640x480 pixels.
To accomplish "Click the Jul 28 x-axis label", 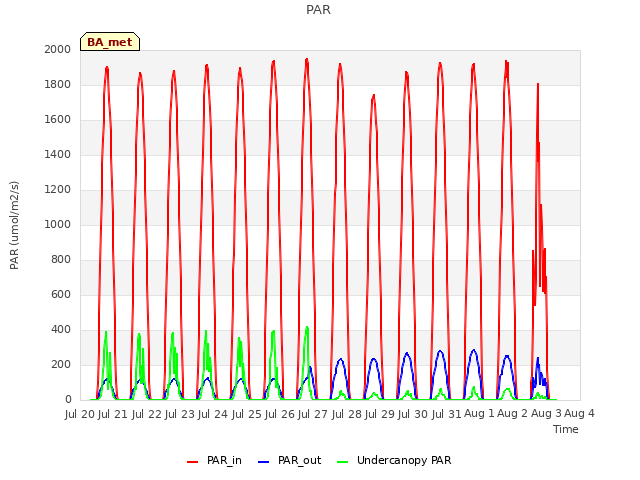I will pos(347,414).
